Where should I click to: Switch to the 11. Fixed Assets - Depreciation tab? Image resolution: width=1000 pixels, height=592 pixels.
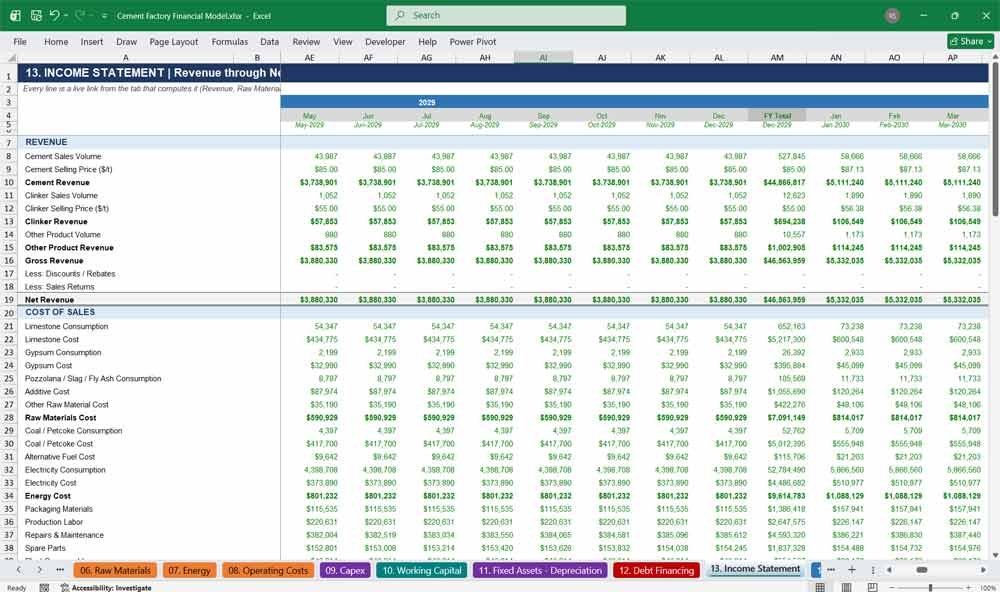click(540, 570)
